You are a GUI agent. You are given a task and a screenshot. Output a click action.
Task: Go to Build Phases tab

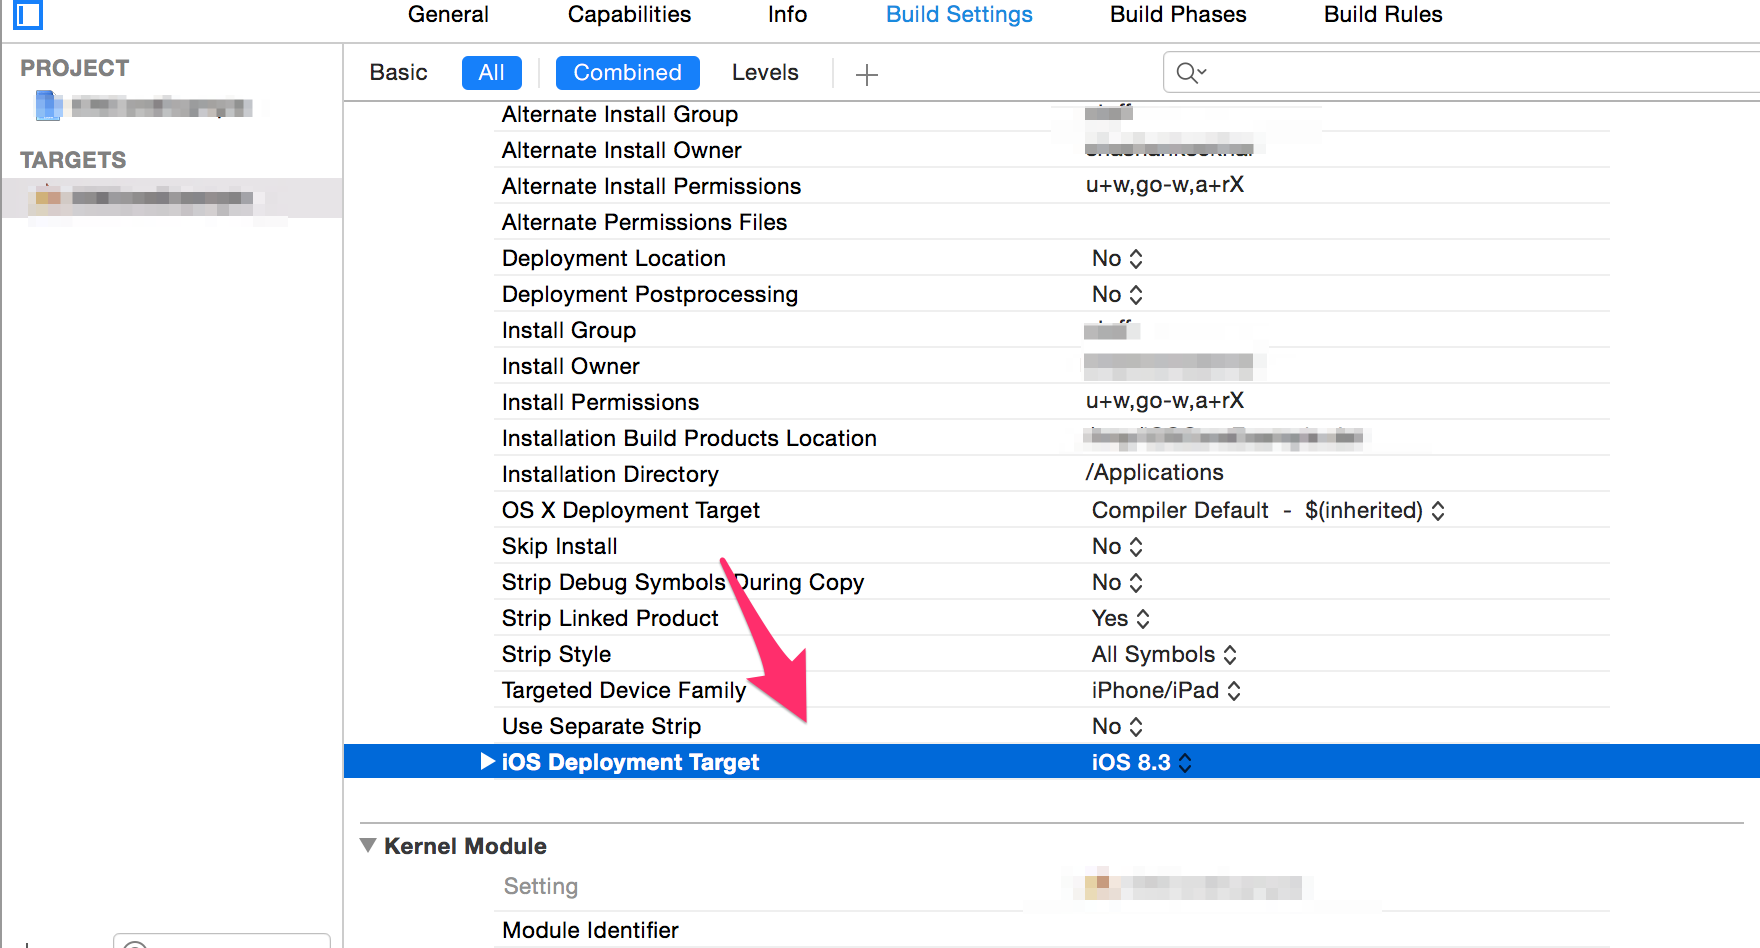1178,15
